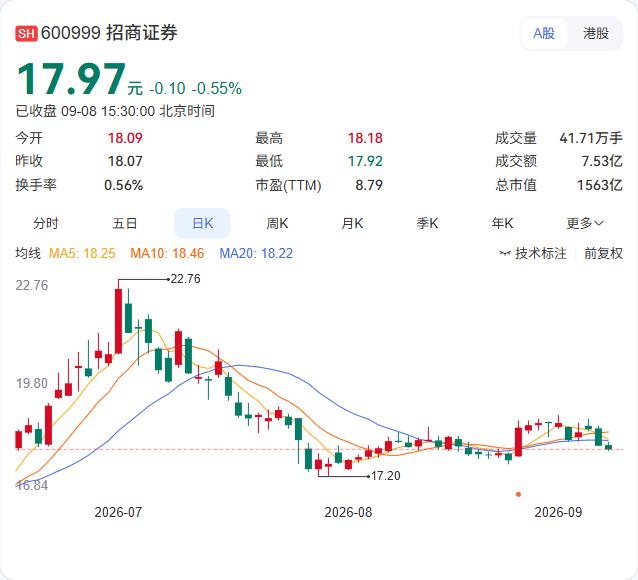Select the 月K chart view

point(352,223)
